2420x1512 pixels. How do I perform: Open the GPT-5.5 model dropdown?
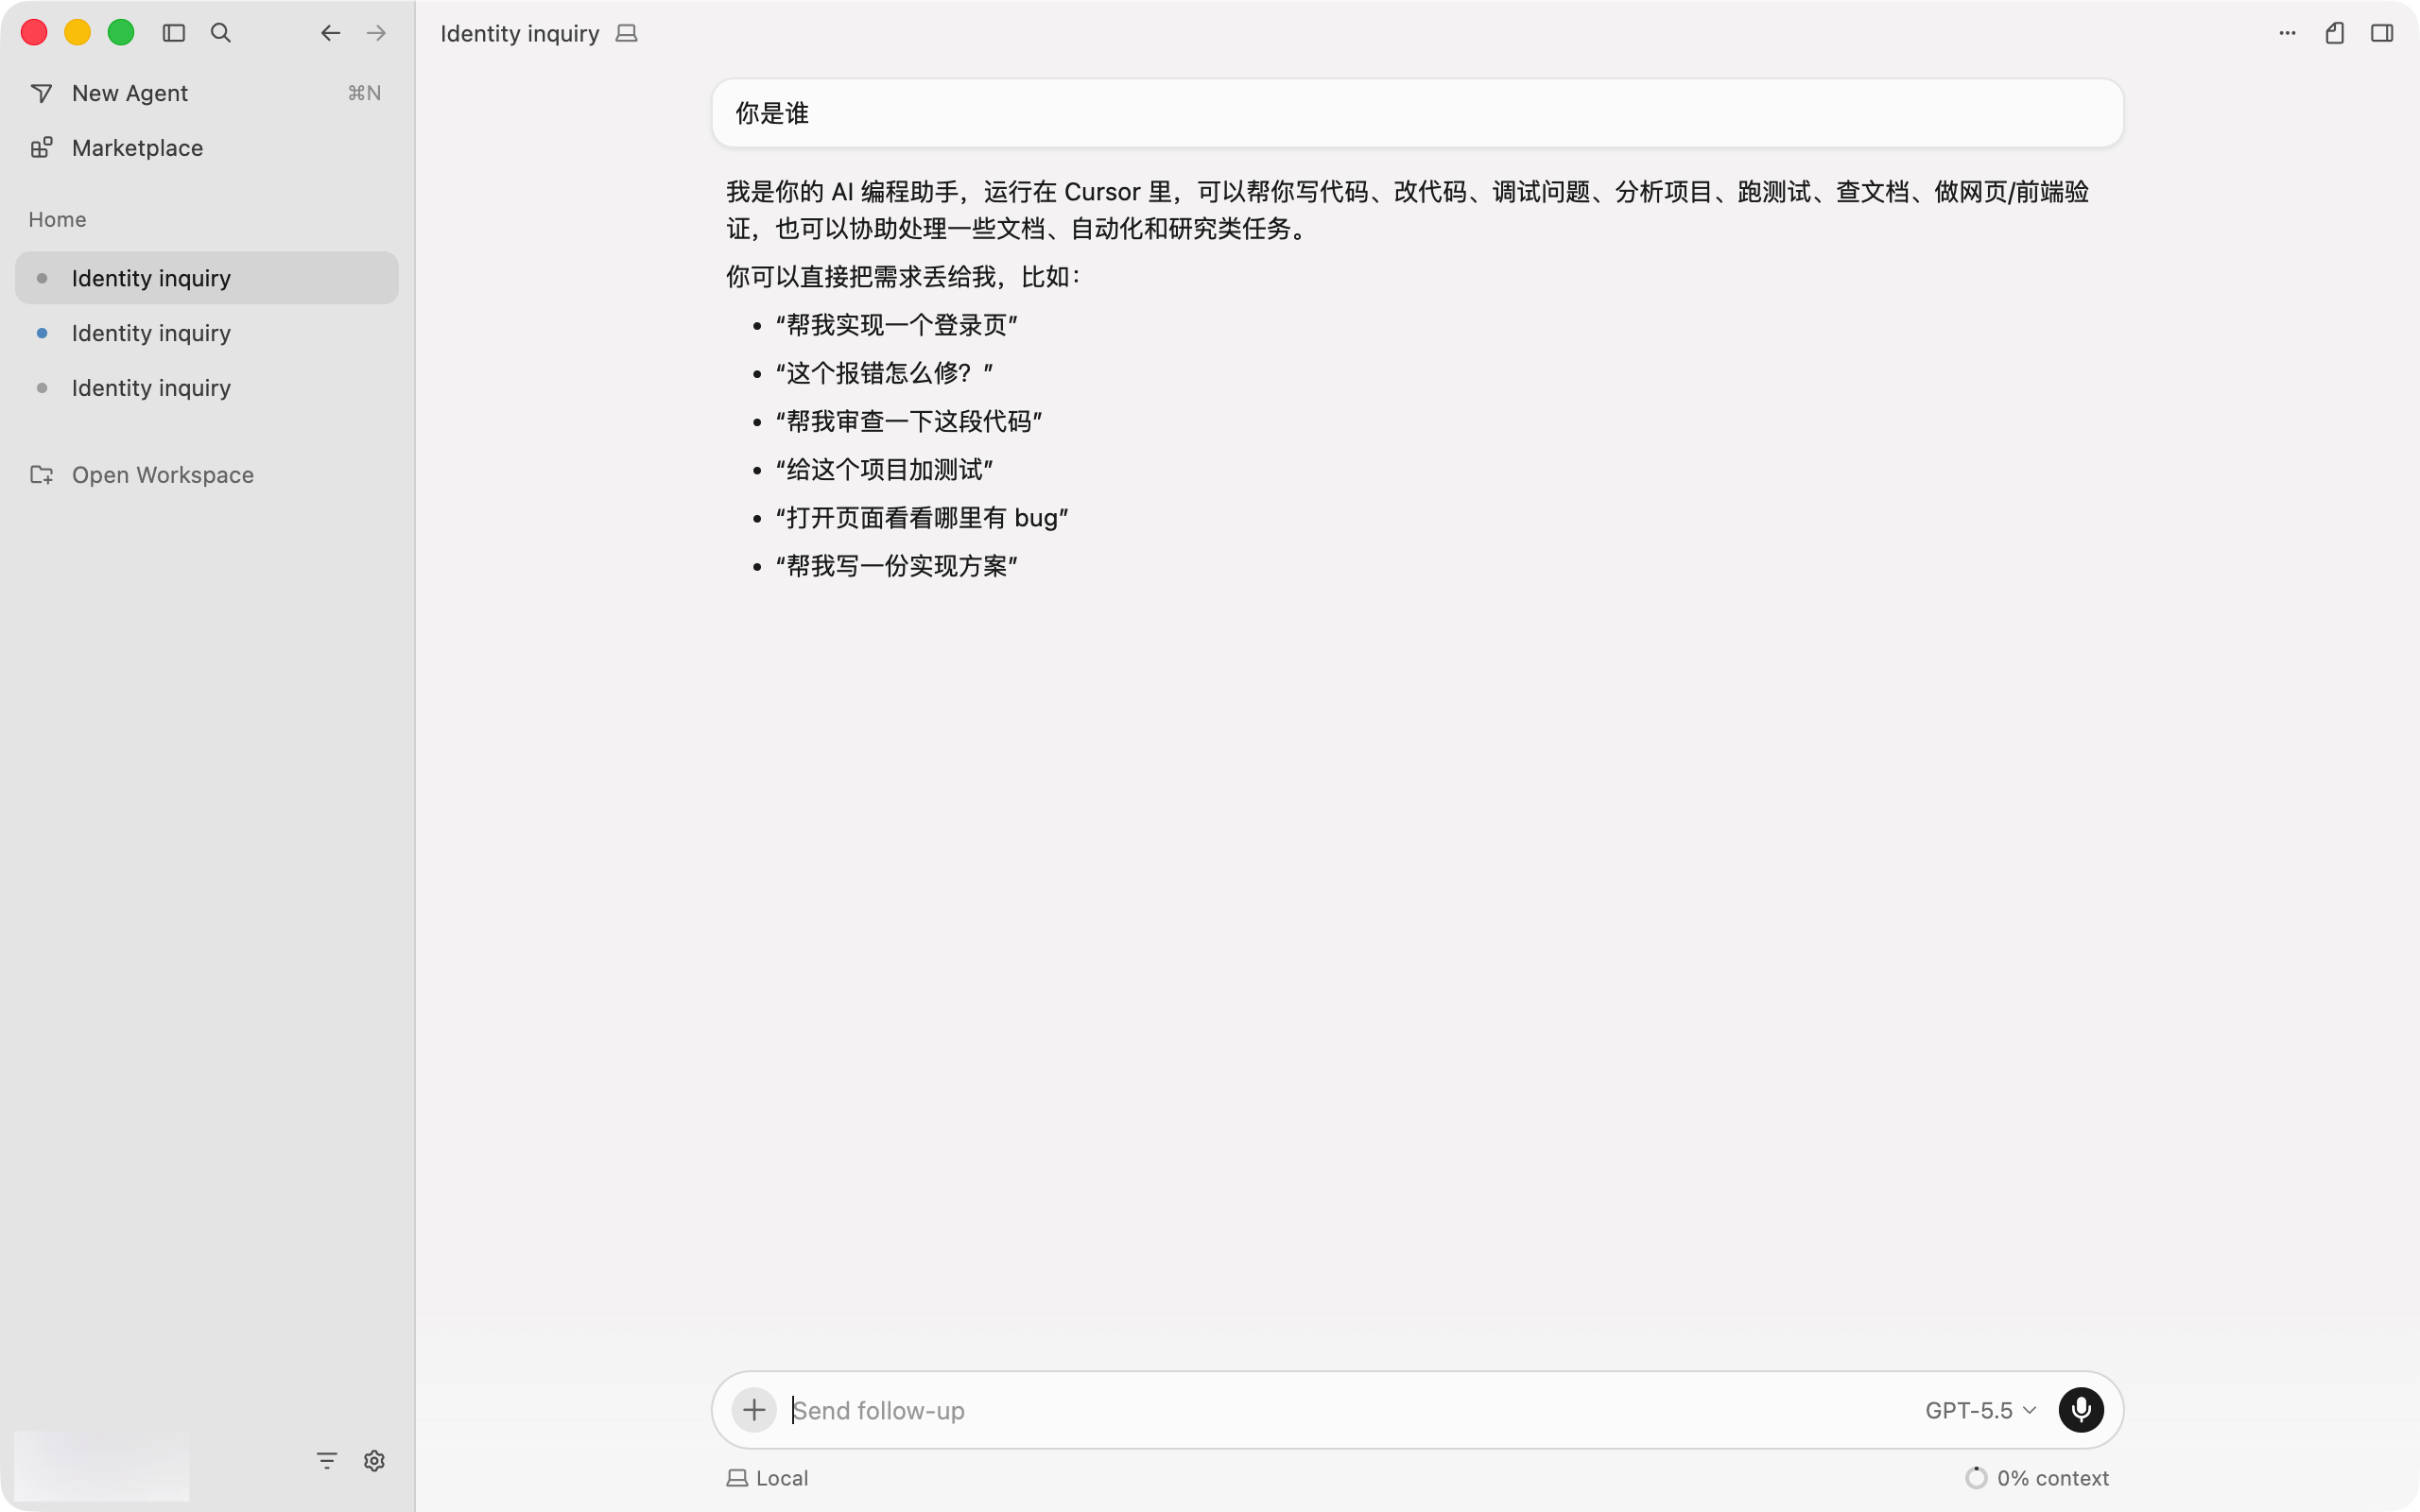(x=1980, y=1410)
